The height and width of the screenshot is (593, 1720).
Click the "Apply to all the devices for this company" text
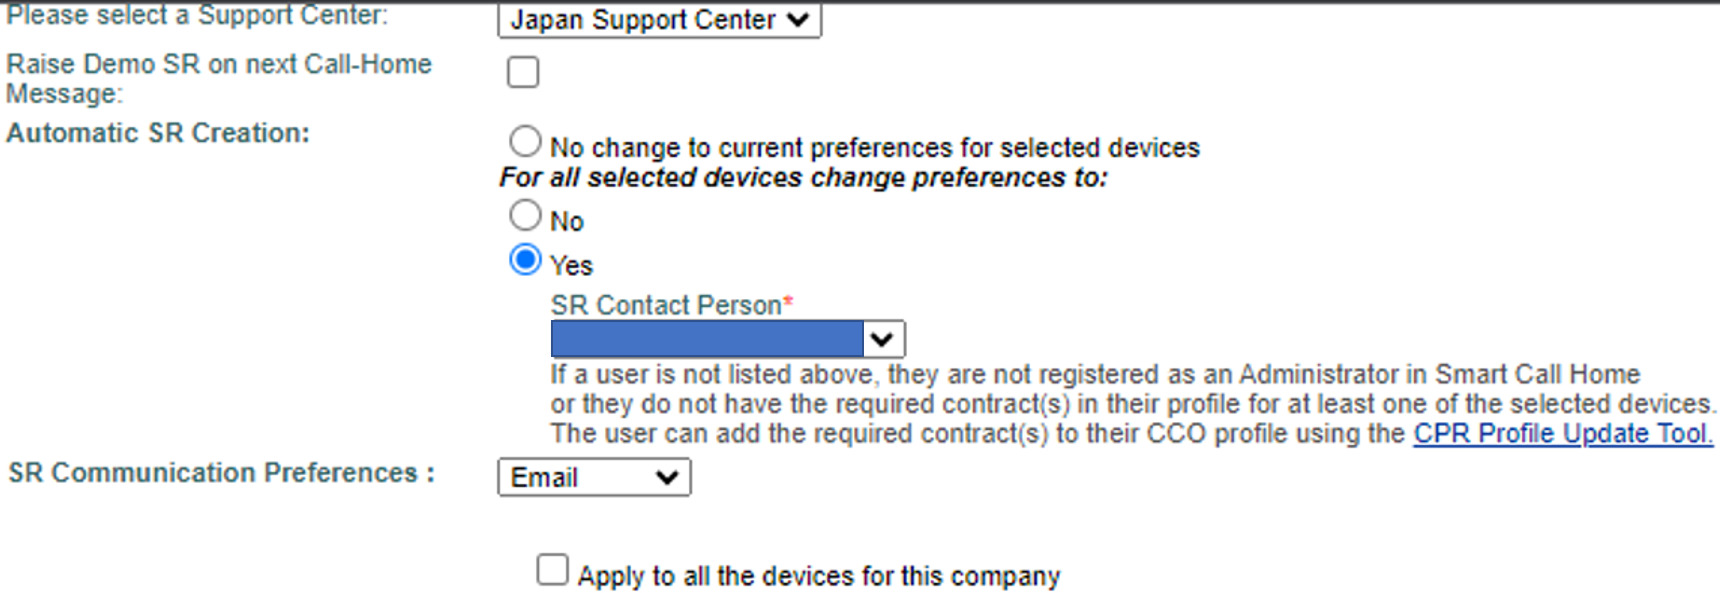pos(818,577)
